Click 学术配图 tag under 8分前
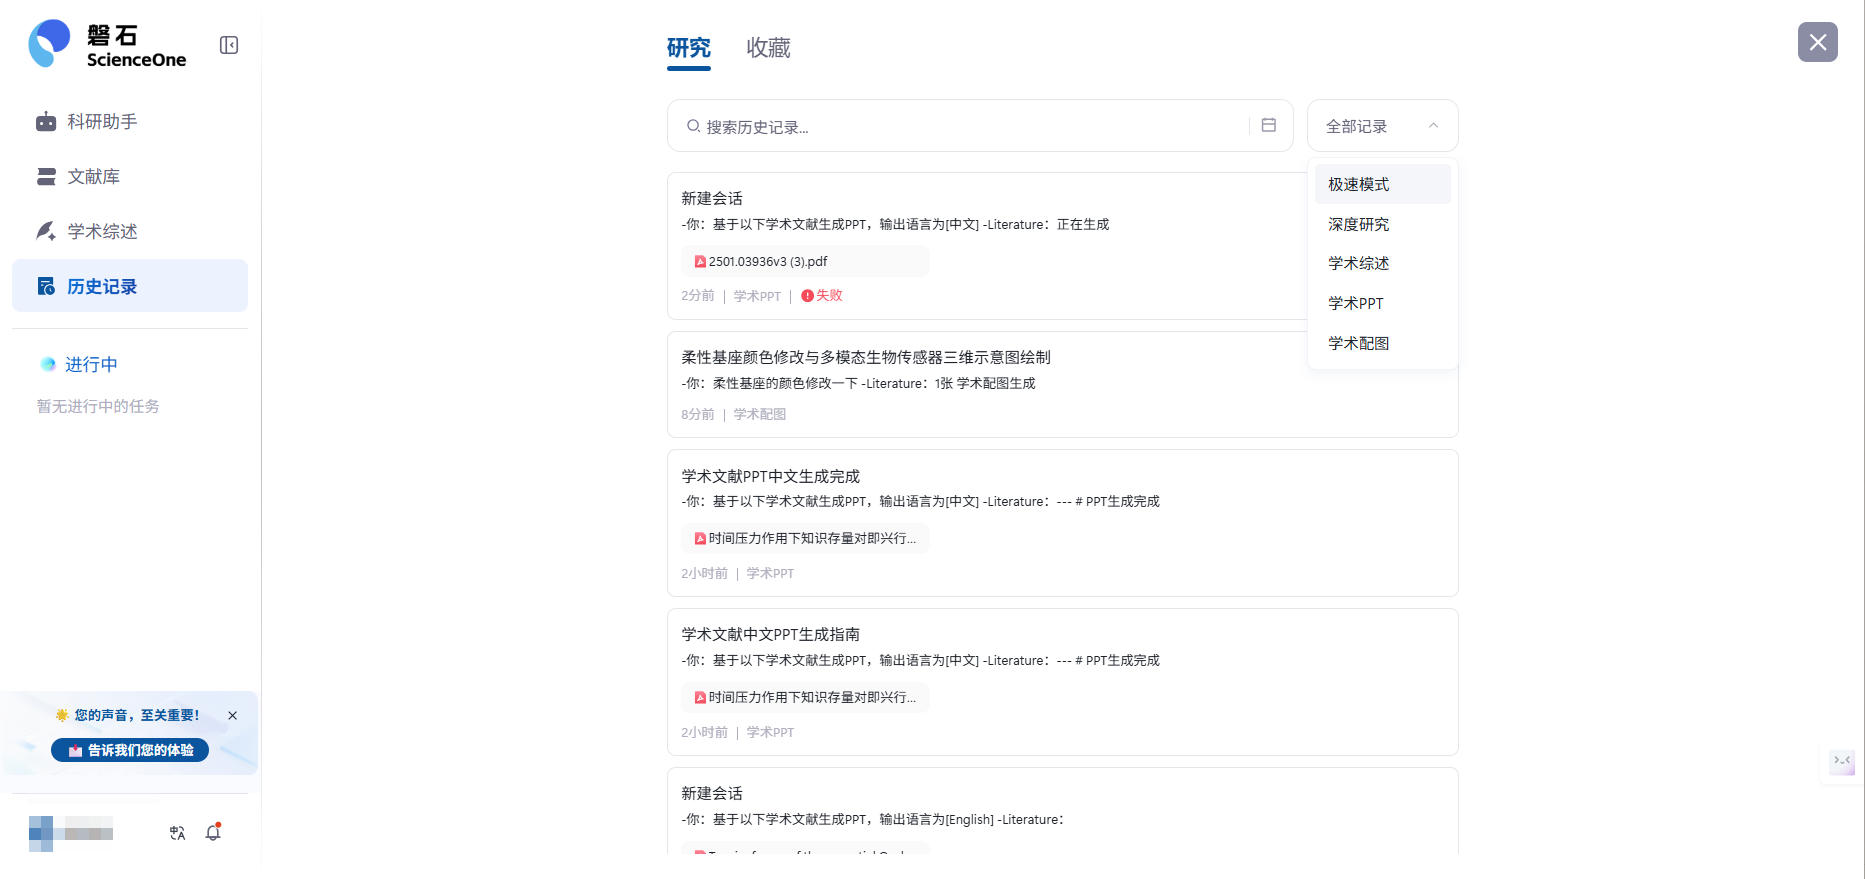 tap(760, 414)
